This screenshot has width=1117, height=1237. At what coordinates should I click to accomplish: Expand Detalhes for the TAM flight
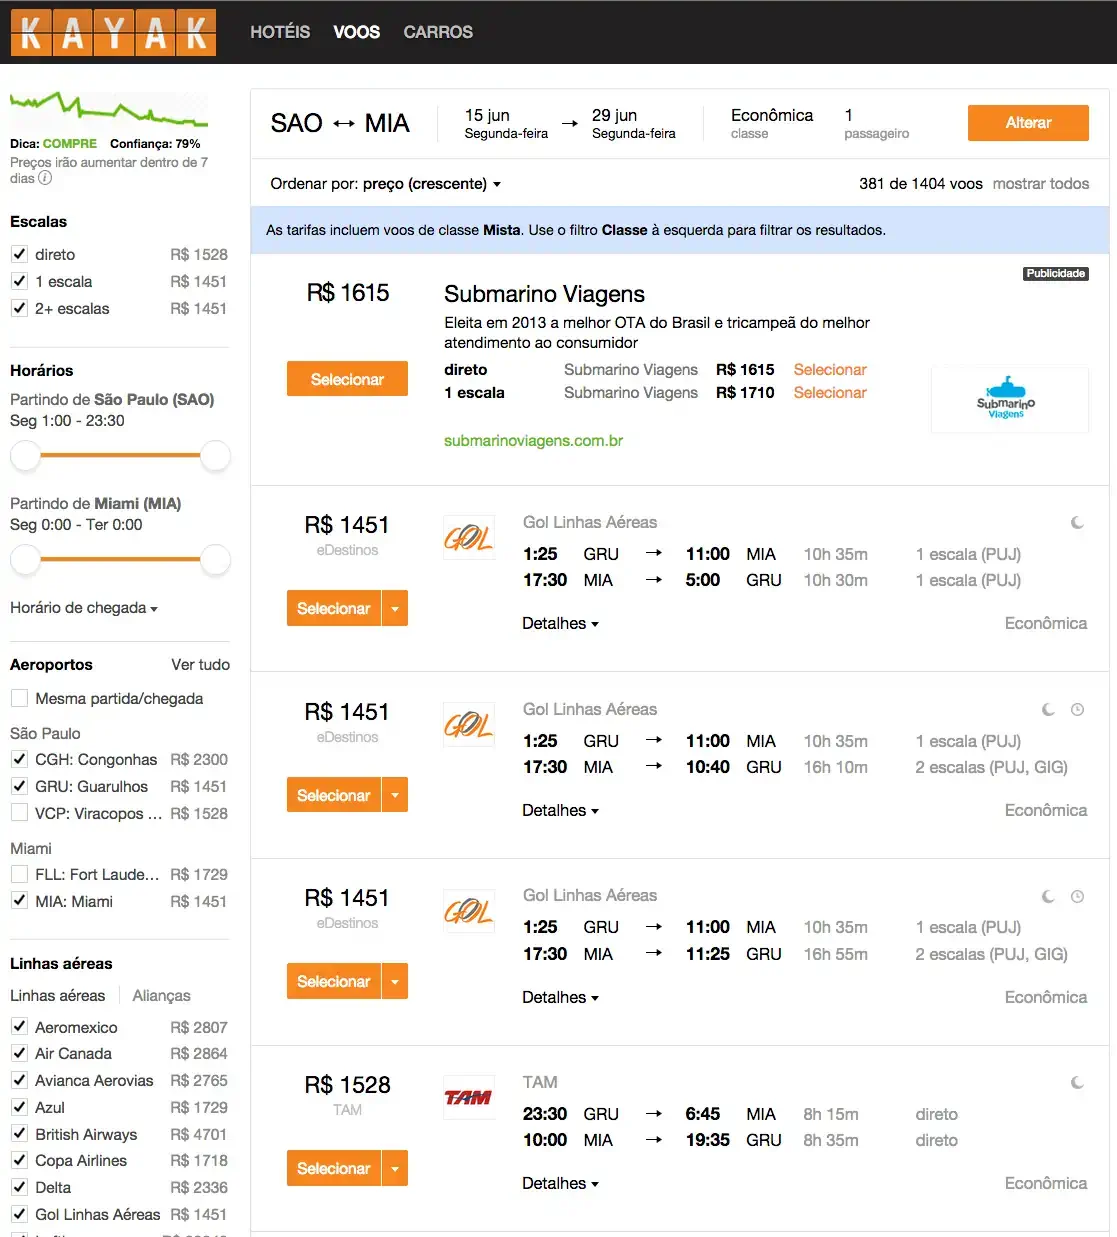click(560, 1183)
